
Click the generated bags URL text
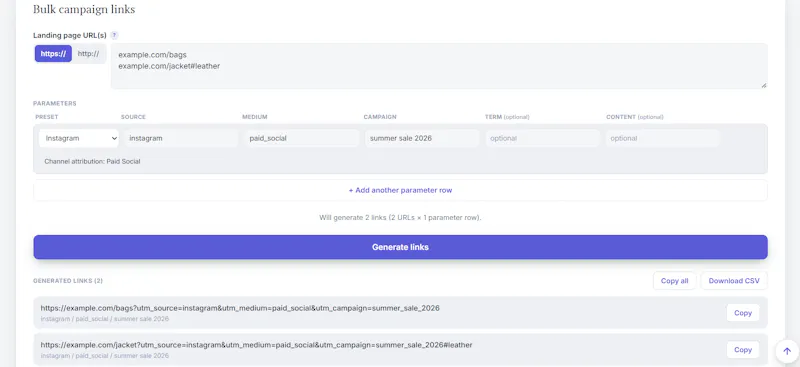tap(240, 308)
